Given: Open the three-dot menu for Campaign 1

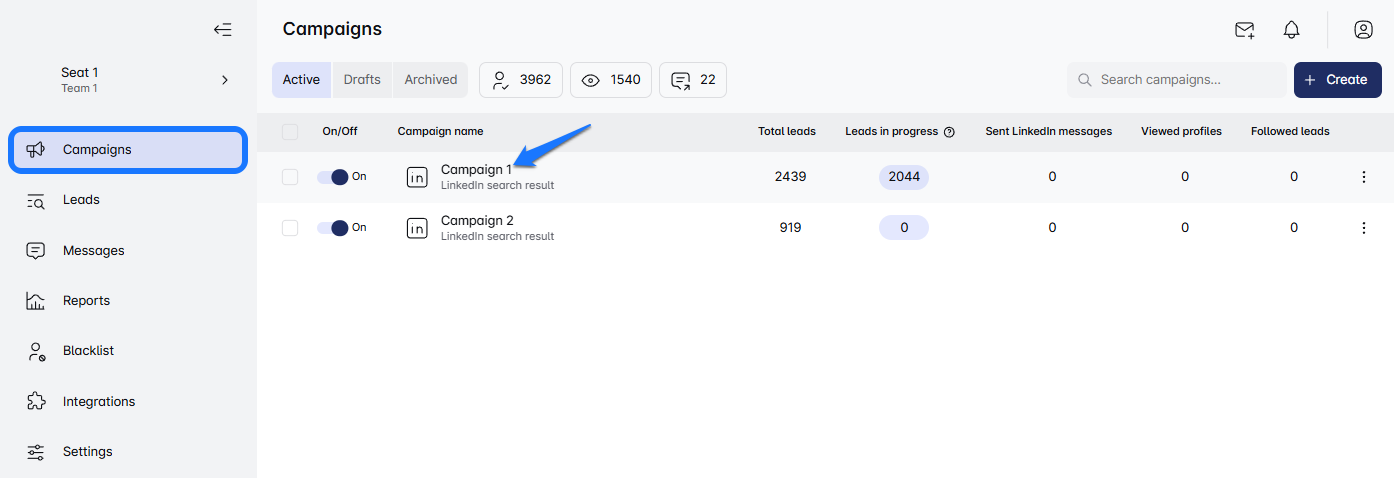Looking at the screenshot, I should click(1363, 177).
